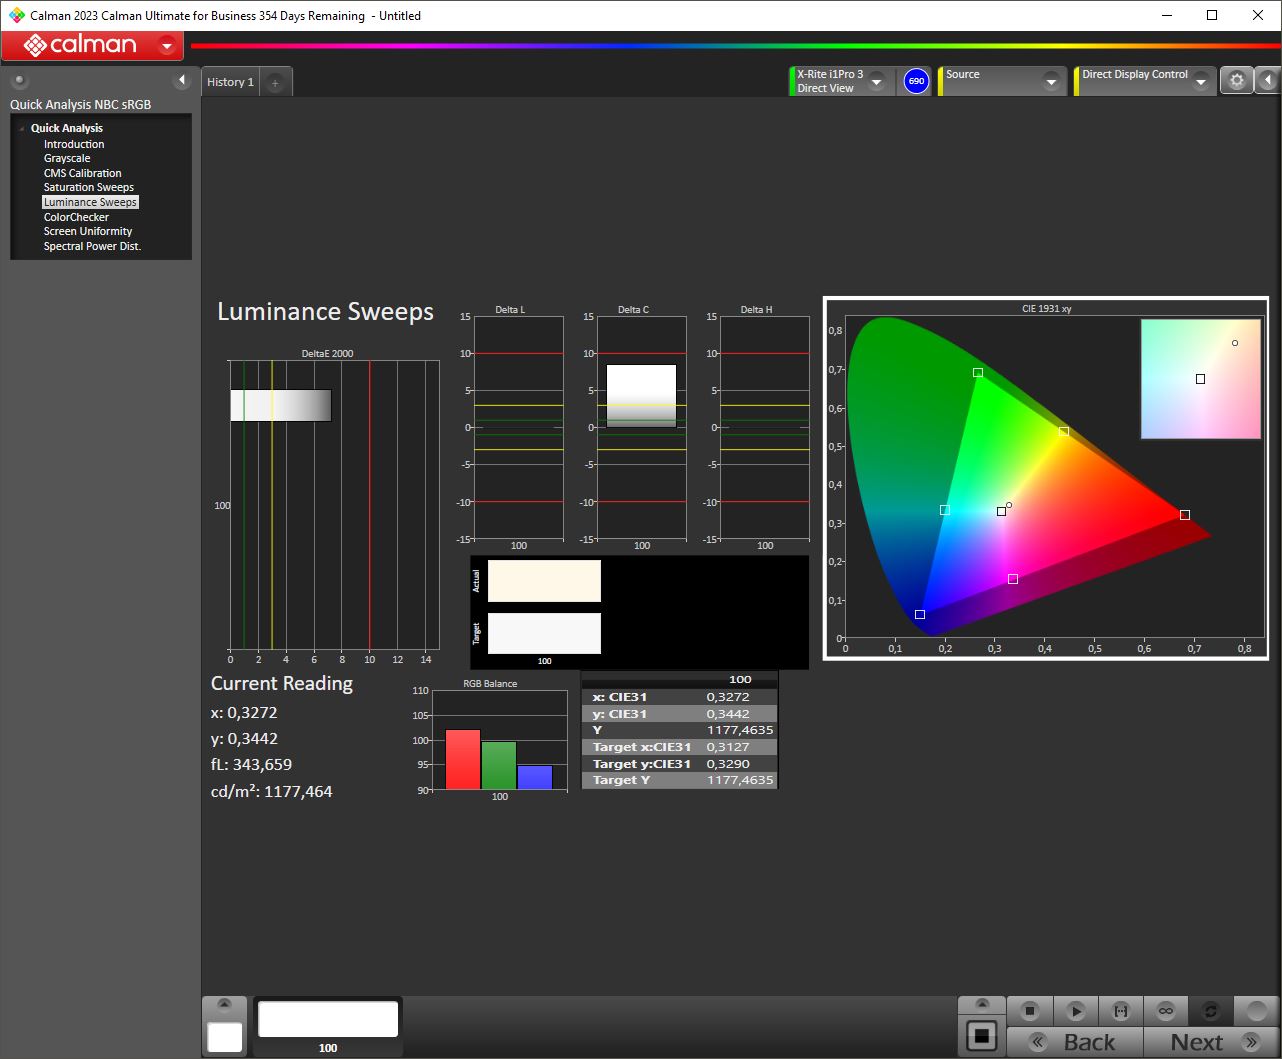Screen dimensions: 1282x1059
Task: Click the Delta C chart bar
Action: pyautogui.click(x=641, y=396)
